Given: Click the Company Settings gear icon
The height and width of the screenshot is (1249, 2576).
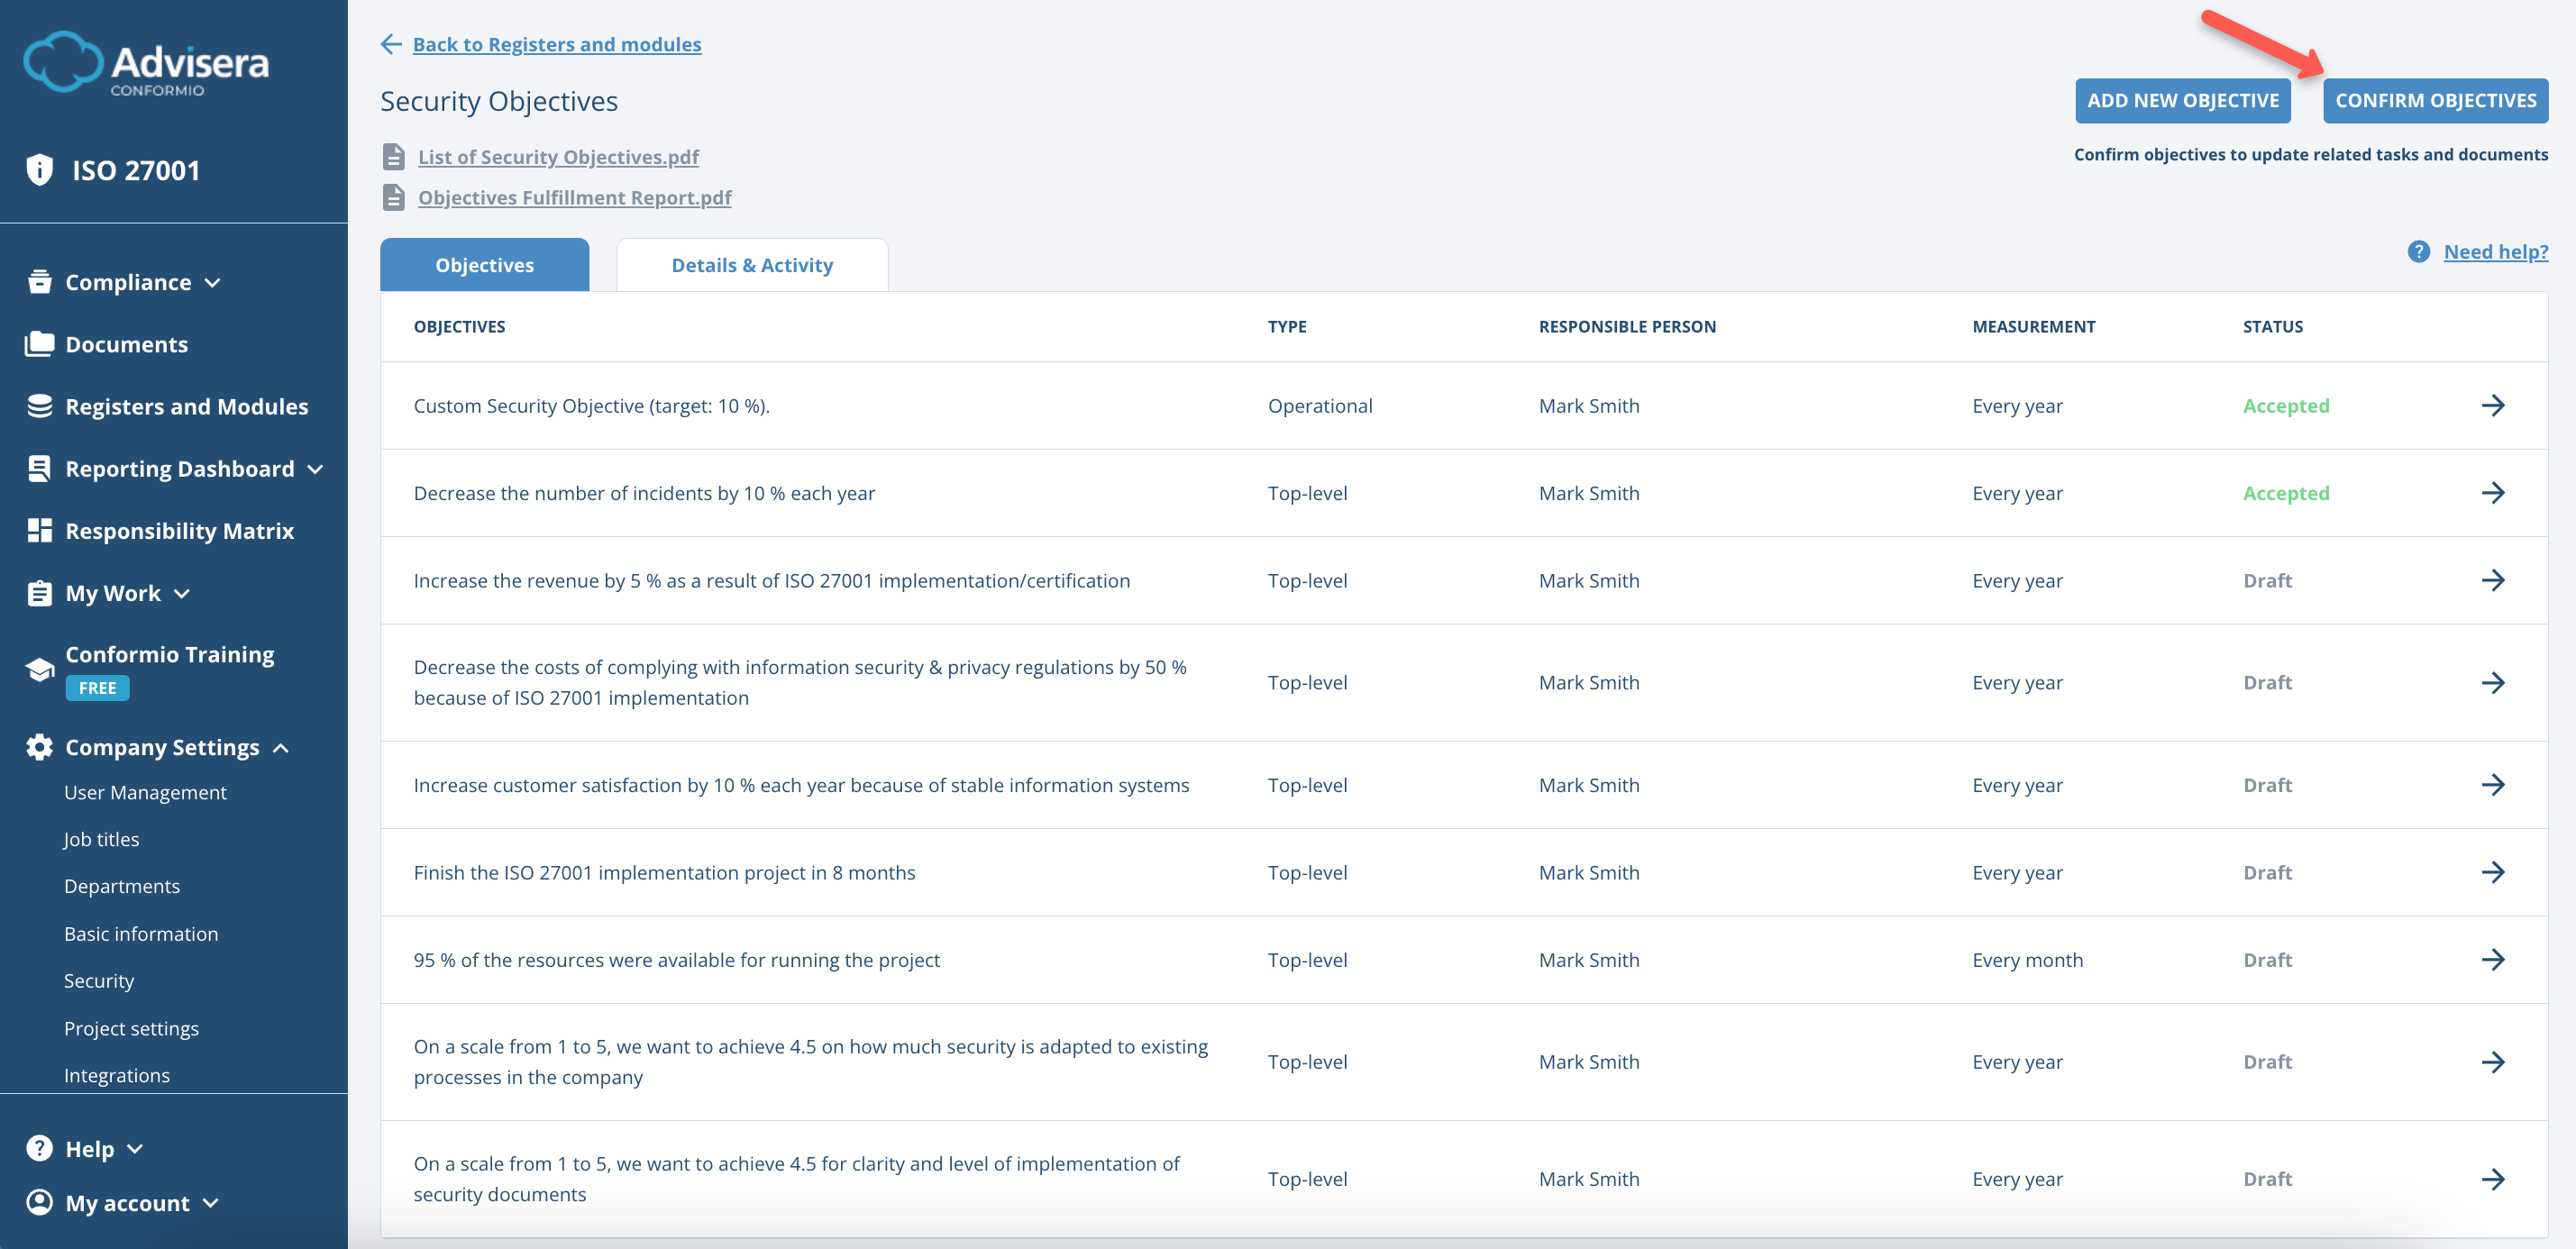Looking at the screenshot, I should click(x=37, y=746).
